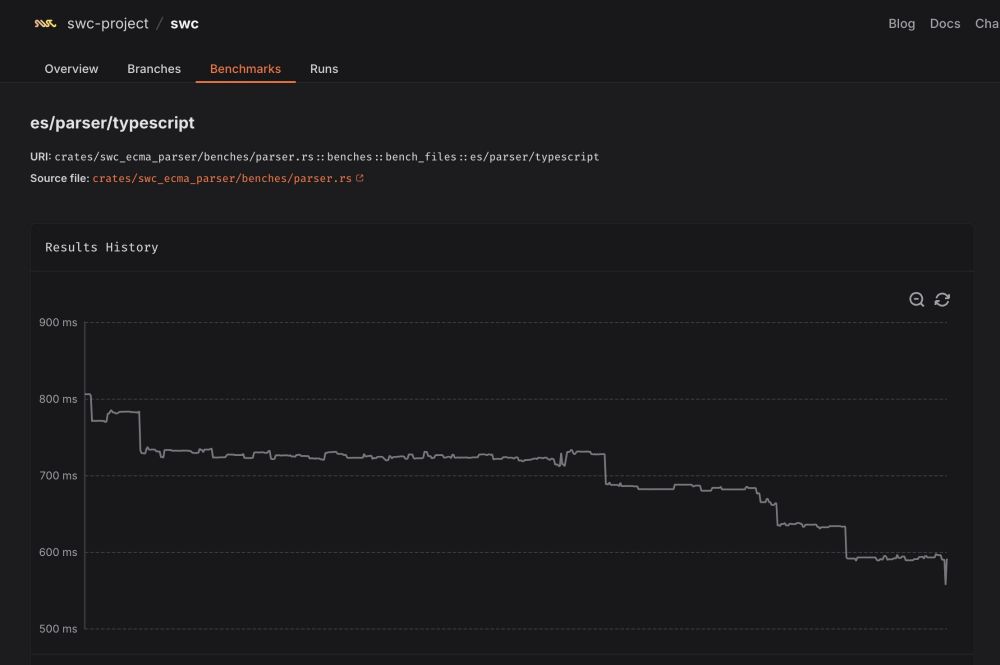The height and width of the screenshot is (665, 1000).
Task: Switch to the Branches tab
Action: [x=154, y=69]
